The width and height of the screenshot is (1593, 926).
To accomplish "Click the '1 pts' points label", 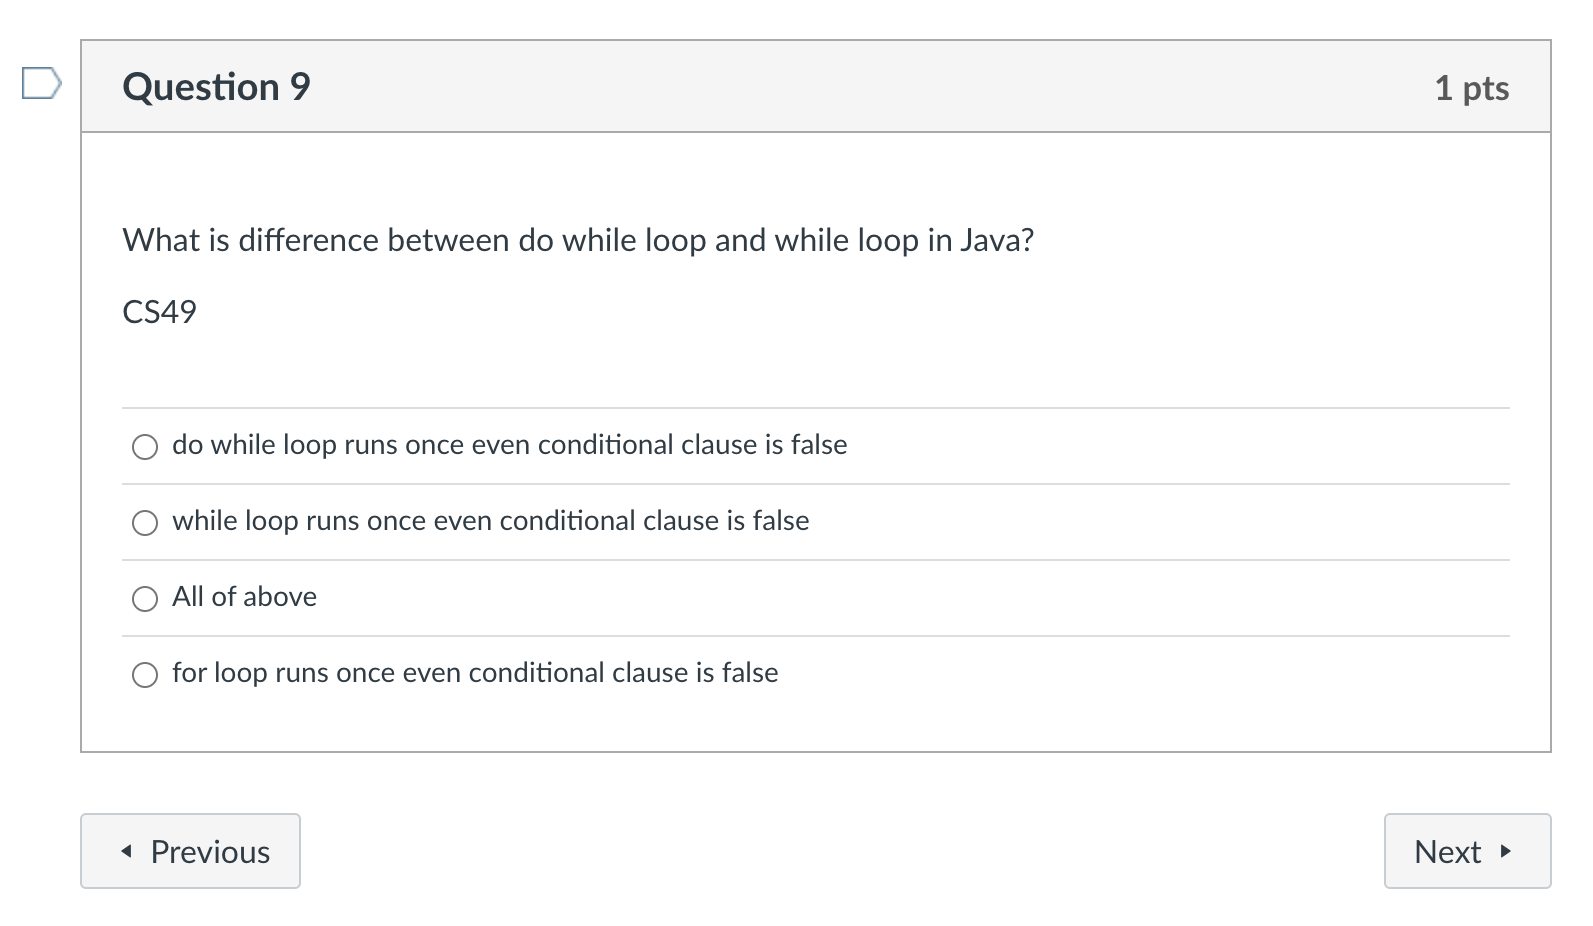I will point(1471,88).
